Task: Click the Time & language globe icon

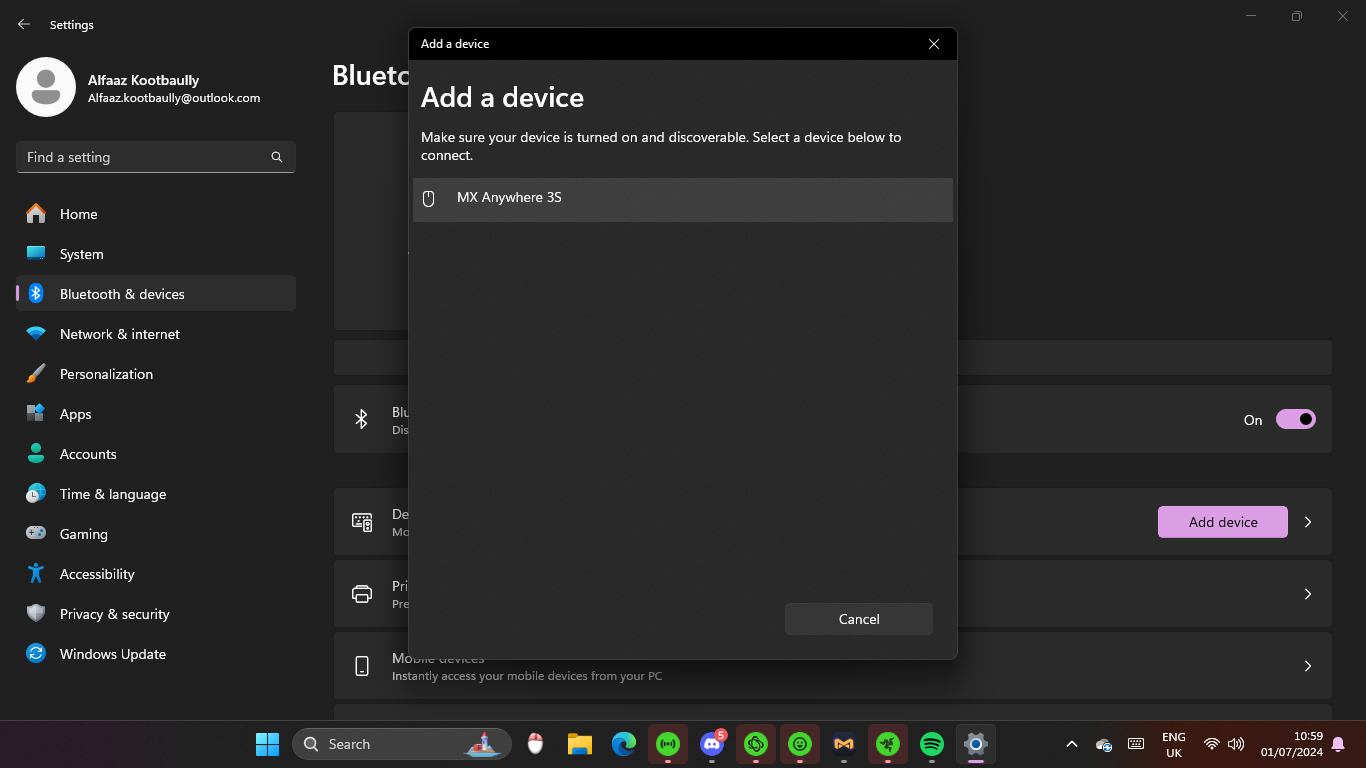Action: pos(36,494)
